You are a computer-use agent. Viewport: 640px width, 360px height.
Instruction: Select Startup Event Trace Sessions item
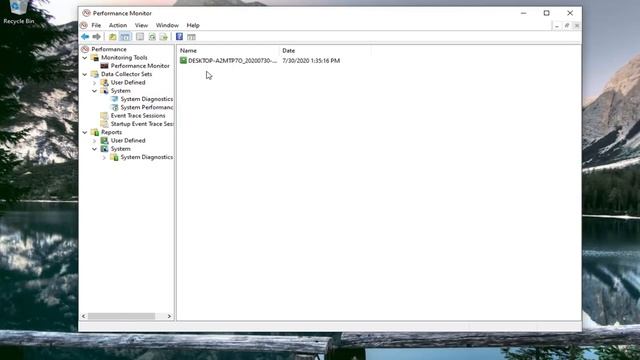[142, 124]
